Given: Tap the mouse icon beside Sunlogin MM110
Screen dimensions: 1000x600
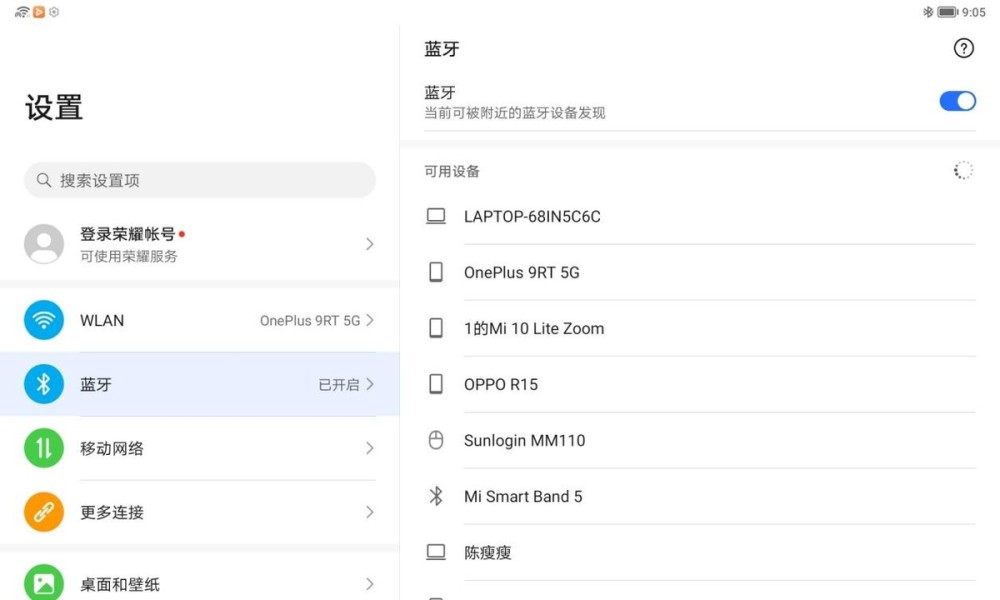Looking at the screenshot, I should tap(436, 440).
